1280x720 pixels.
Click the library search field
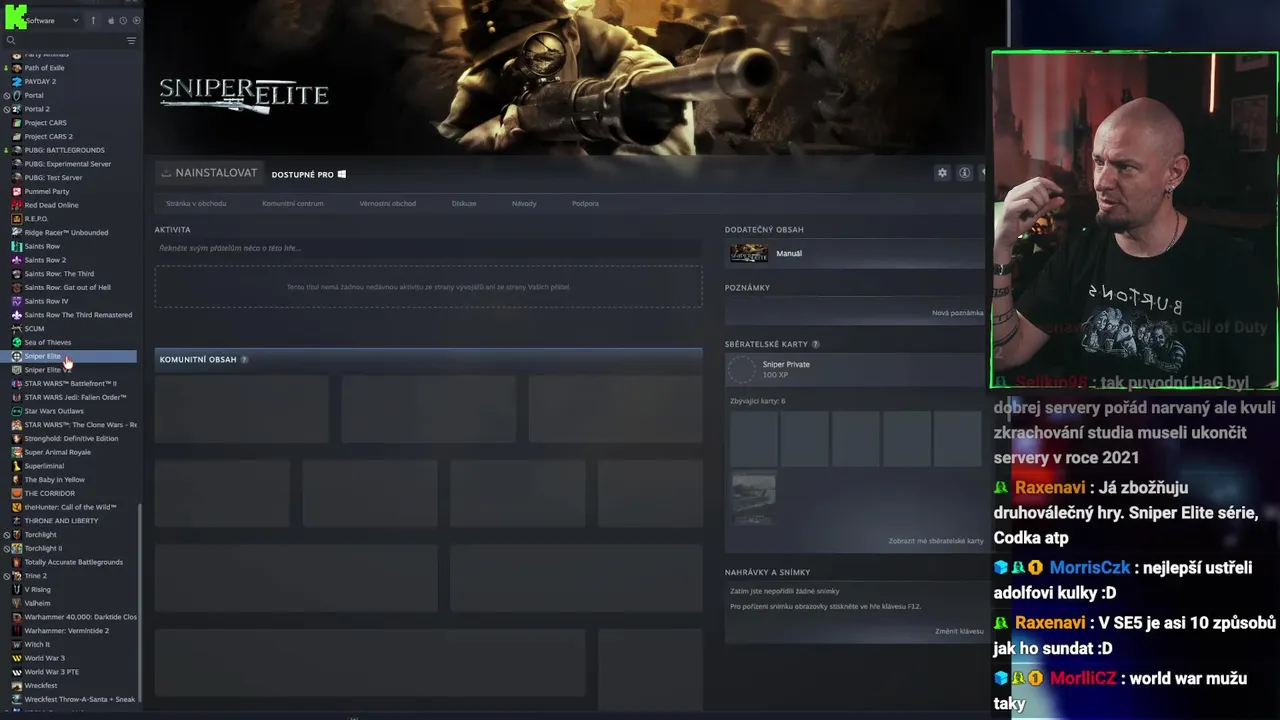[70, 40]
